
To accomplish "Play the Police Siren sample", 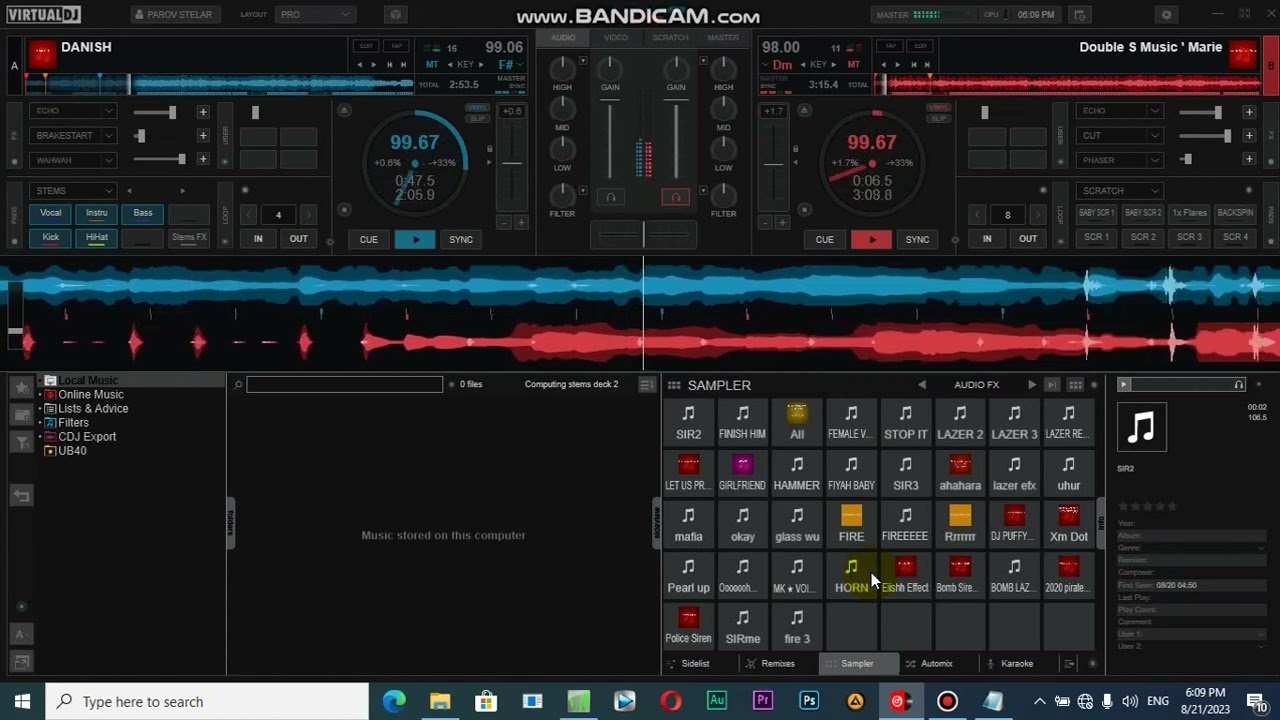I will tap(688, 626).
